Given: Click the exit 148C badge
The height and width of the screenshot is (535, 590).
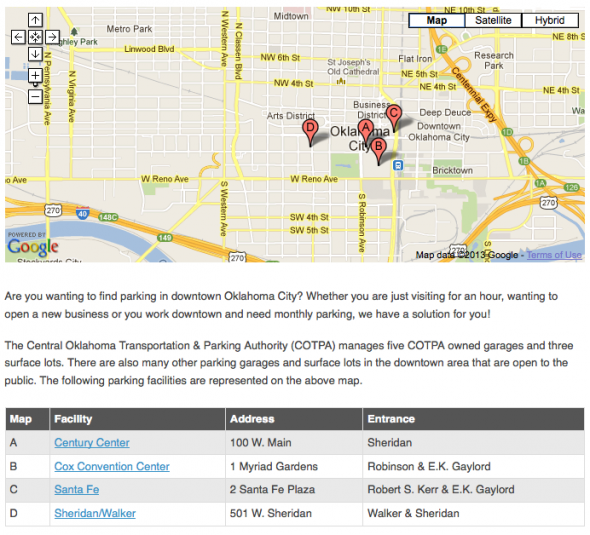Looking at the screenshot, I should coord(108,217).
